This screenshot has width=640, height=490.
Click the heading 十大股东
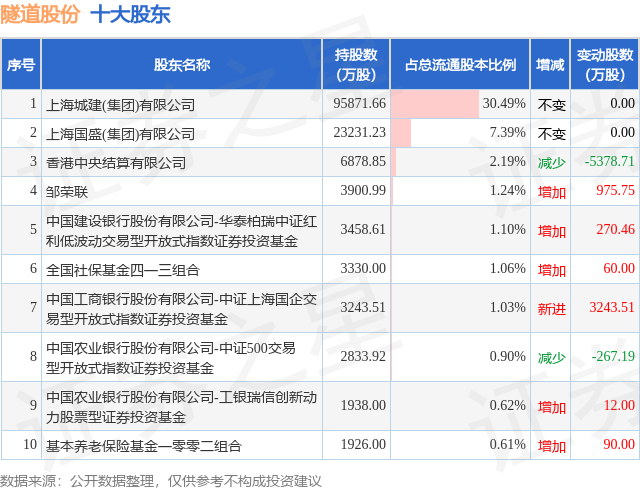[130, 14]
